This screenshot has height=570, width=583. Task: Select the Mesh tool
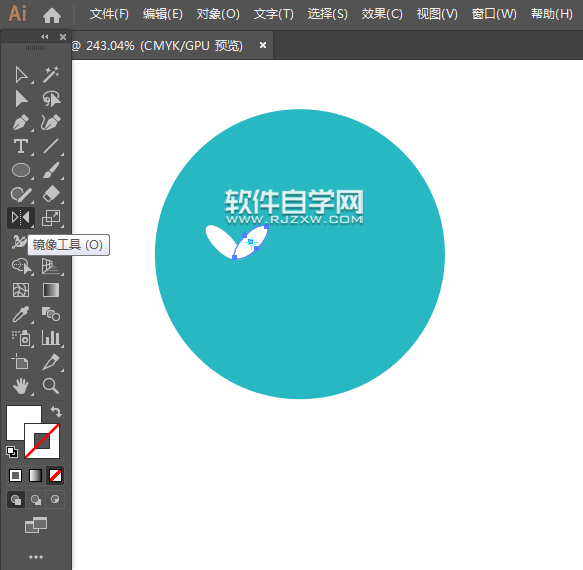(x=21, y=290)
